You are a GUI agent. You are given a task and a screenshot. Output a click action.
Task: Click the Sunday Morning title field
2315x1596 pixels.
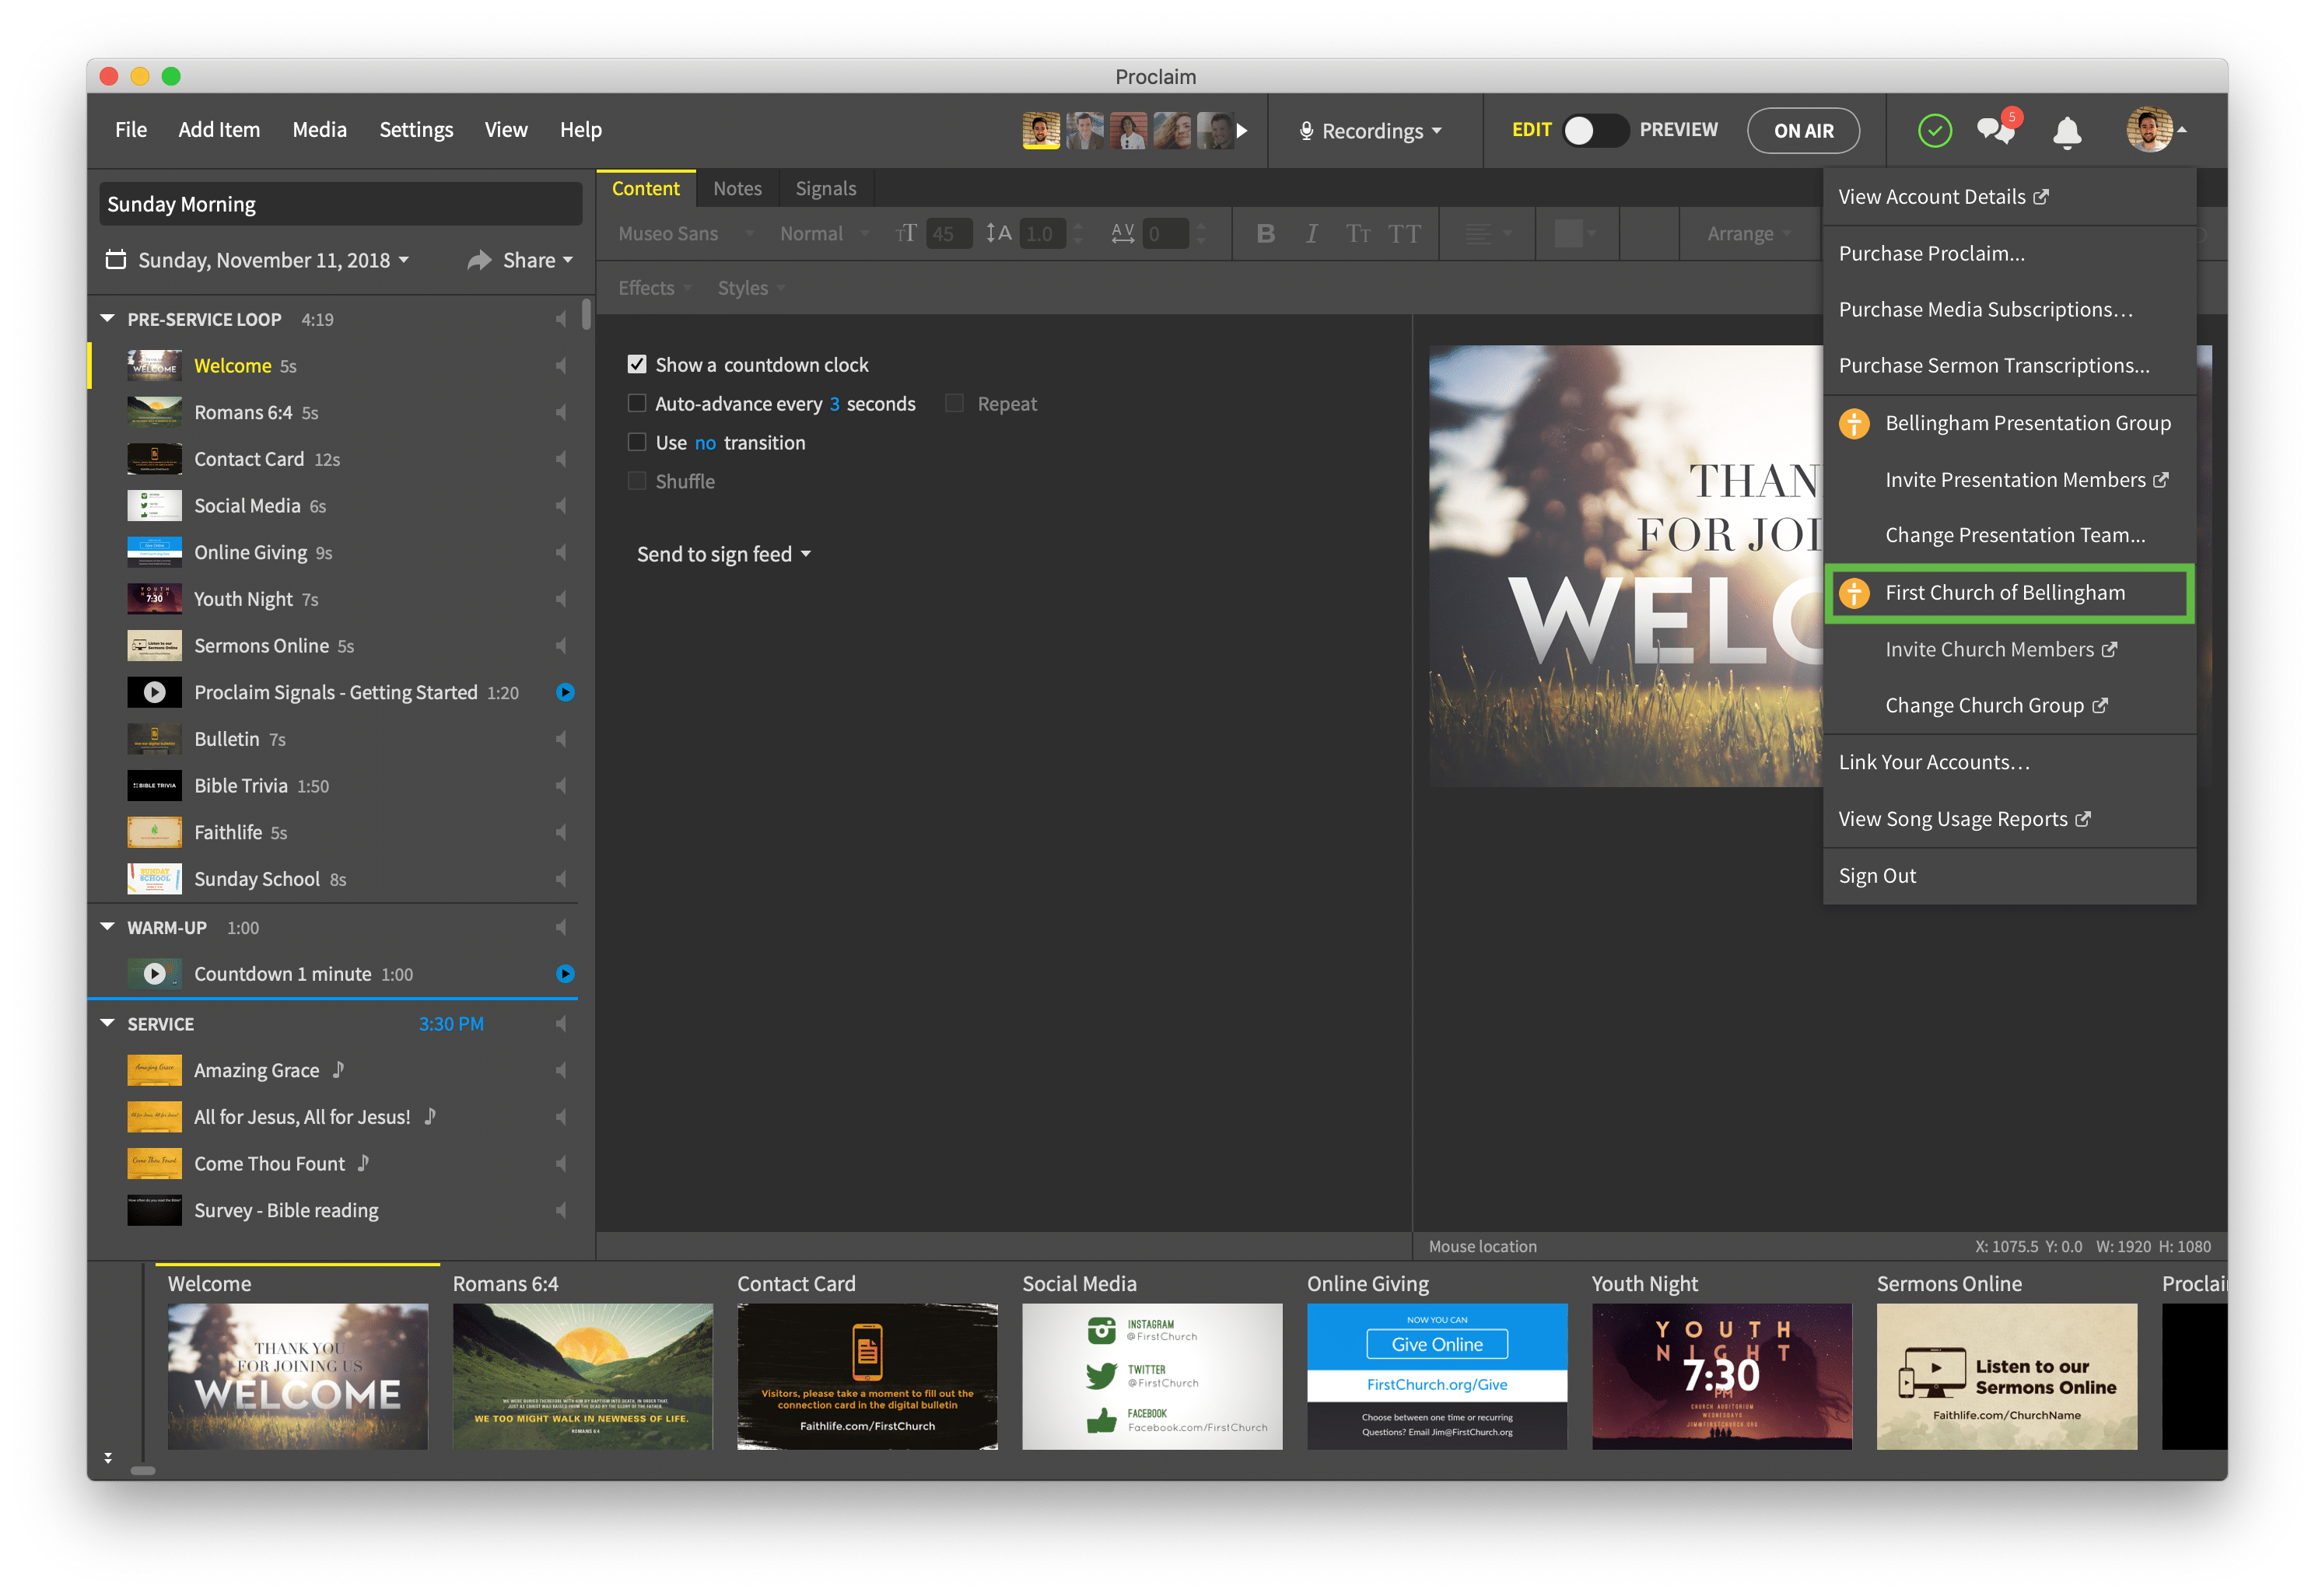coord(340,204)
